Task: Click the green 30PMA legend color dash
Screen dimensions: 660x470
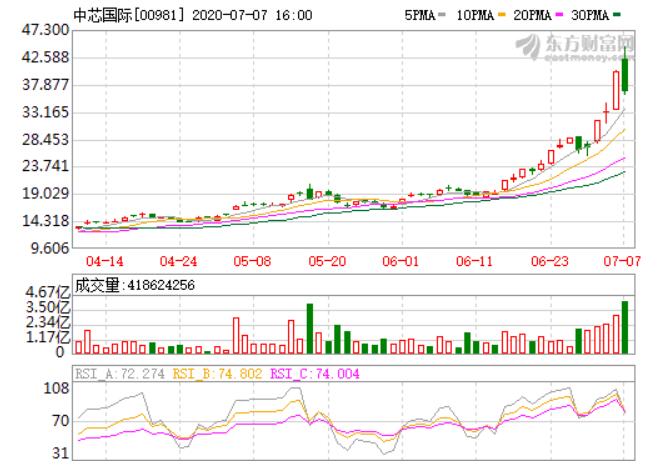Action: (x=617, y=15)
